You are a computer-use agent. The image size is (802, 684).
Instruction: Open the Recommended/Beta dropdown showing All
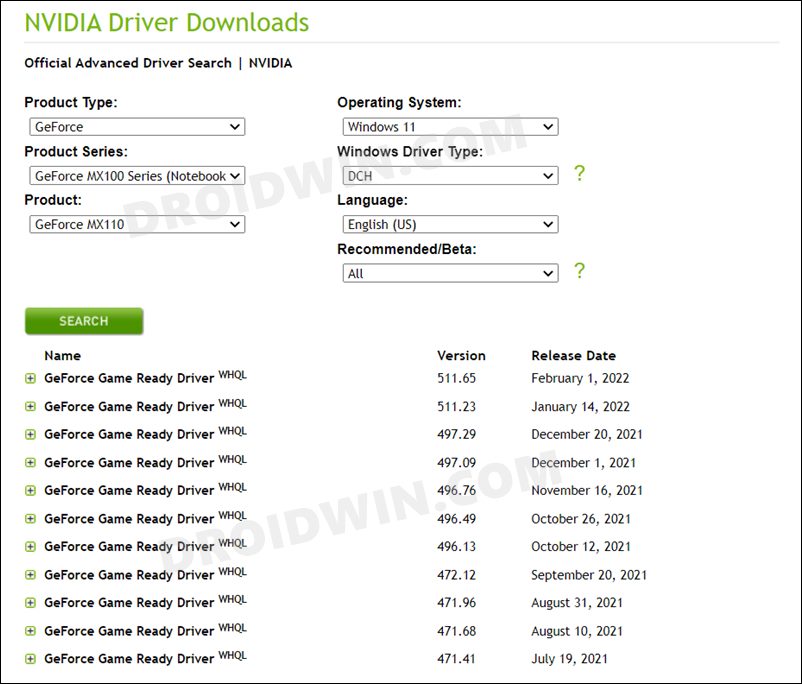tap(450, 274)
